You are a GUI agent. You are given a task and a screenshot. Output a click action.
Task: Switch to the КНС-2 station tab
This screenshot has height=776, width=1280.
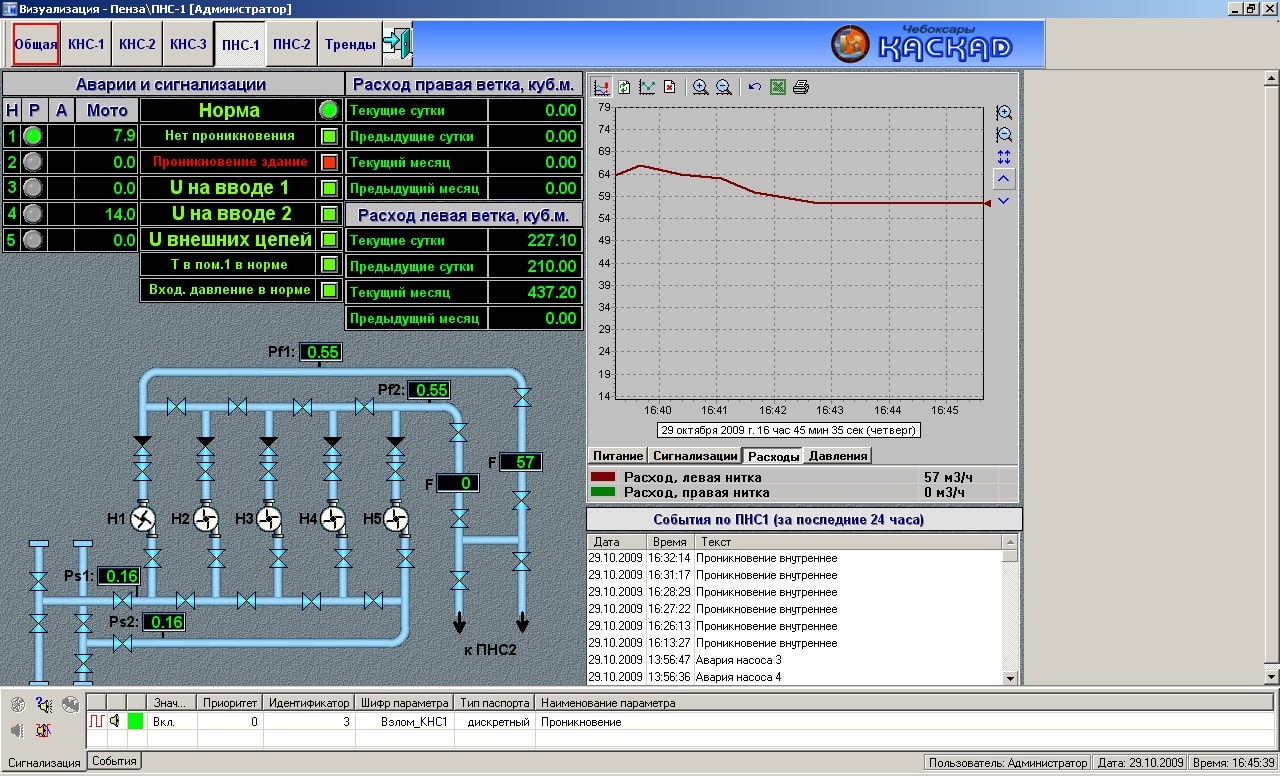click(137, 44)
